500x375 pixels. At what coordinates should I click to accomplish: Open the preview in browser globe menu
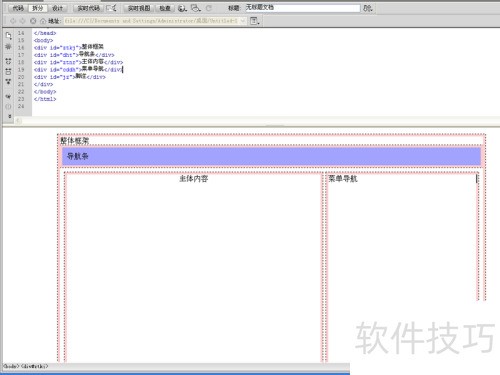[182, 8]
